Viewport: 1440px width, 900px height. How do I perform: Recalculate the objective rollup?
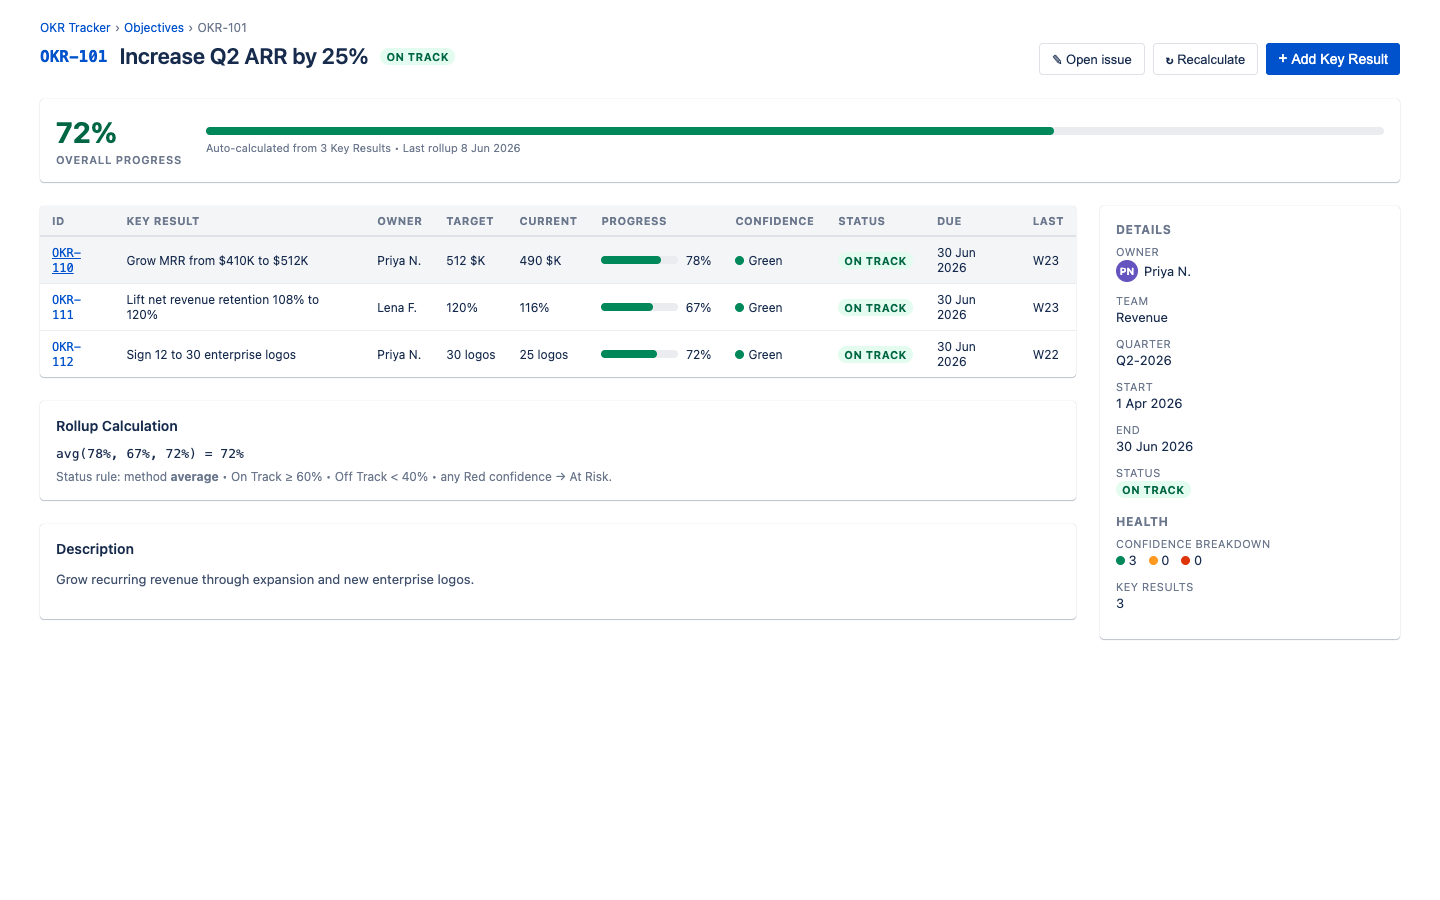click(x=1204, y=59)
